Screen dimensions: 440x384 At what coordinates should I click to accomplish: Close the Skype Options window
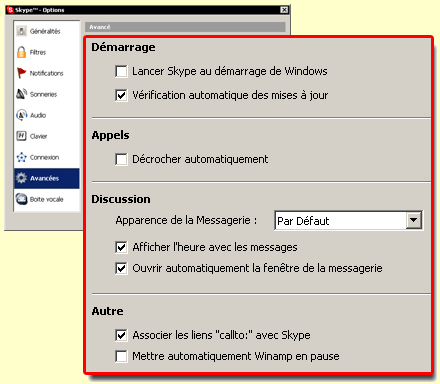click(284, 10)
